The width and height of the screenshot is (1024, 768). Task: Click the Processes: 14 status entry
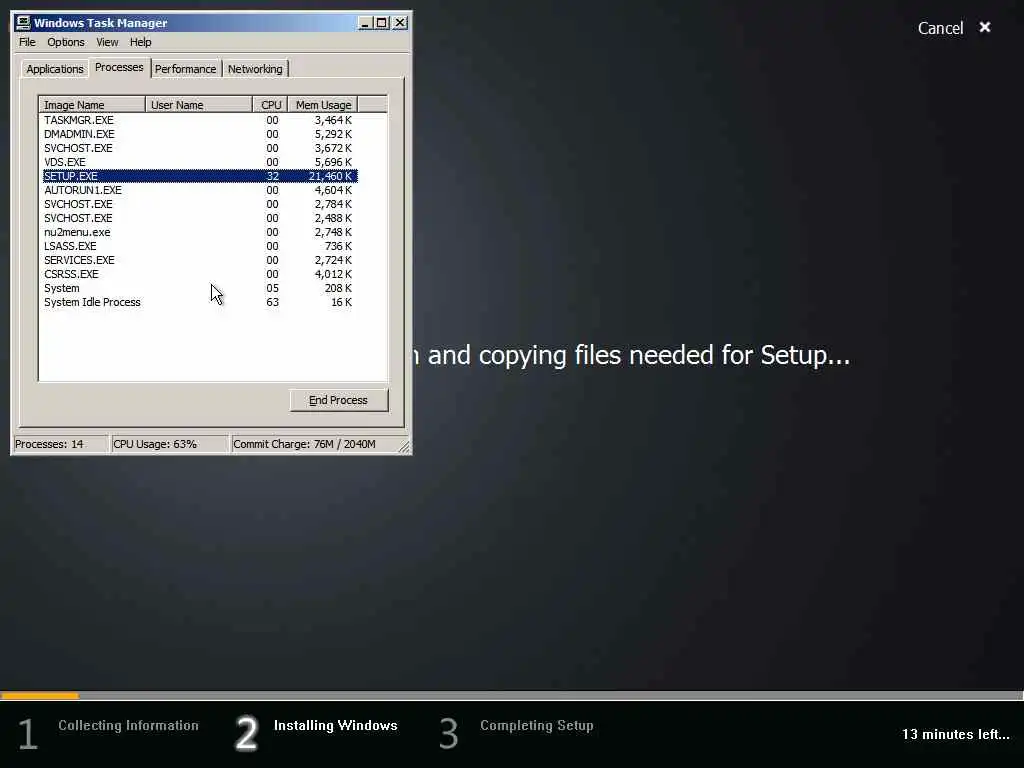[61, 444]
